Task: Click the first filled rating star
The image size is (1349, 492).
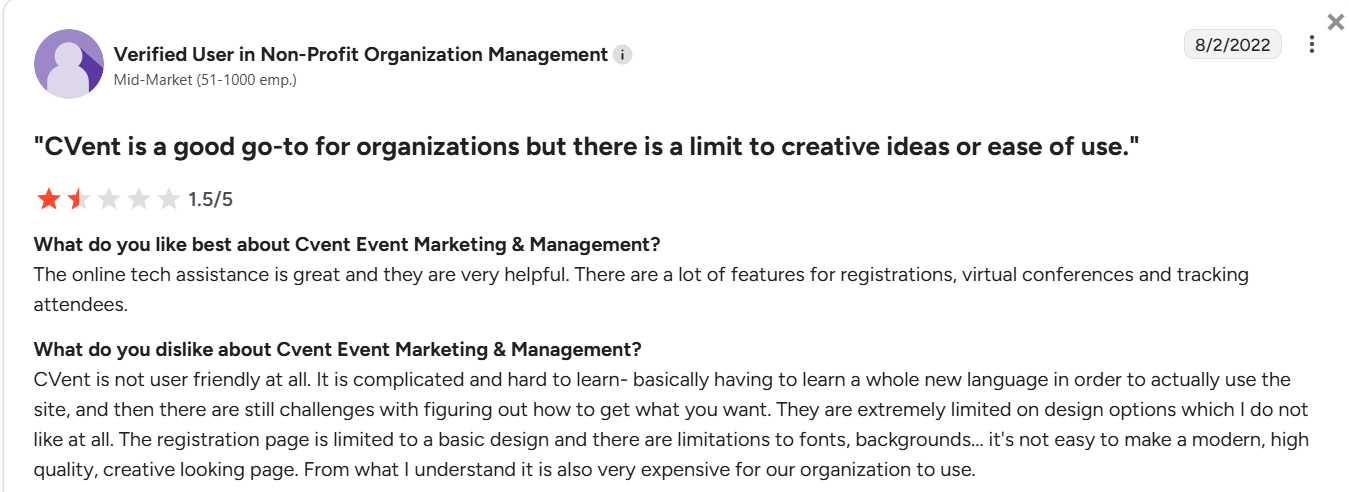Action: point(48,199)
